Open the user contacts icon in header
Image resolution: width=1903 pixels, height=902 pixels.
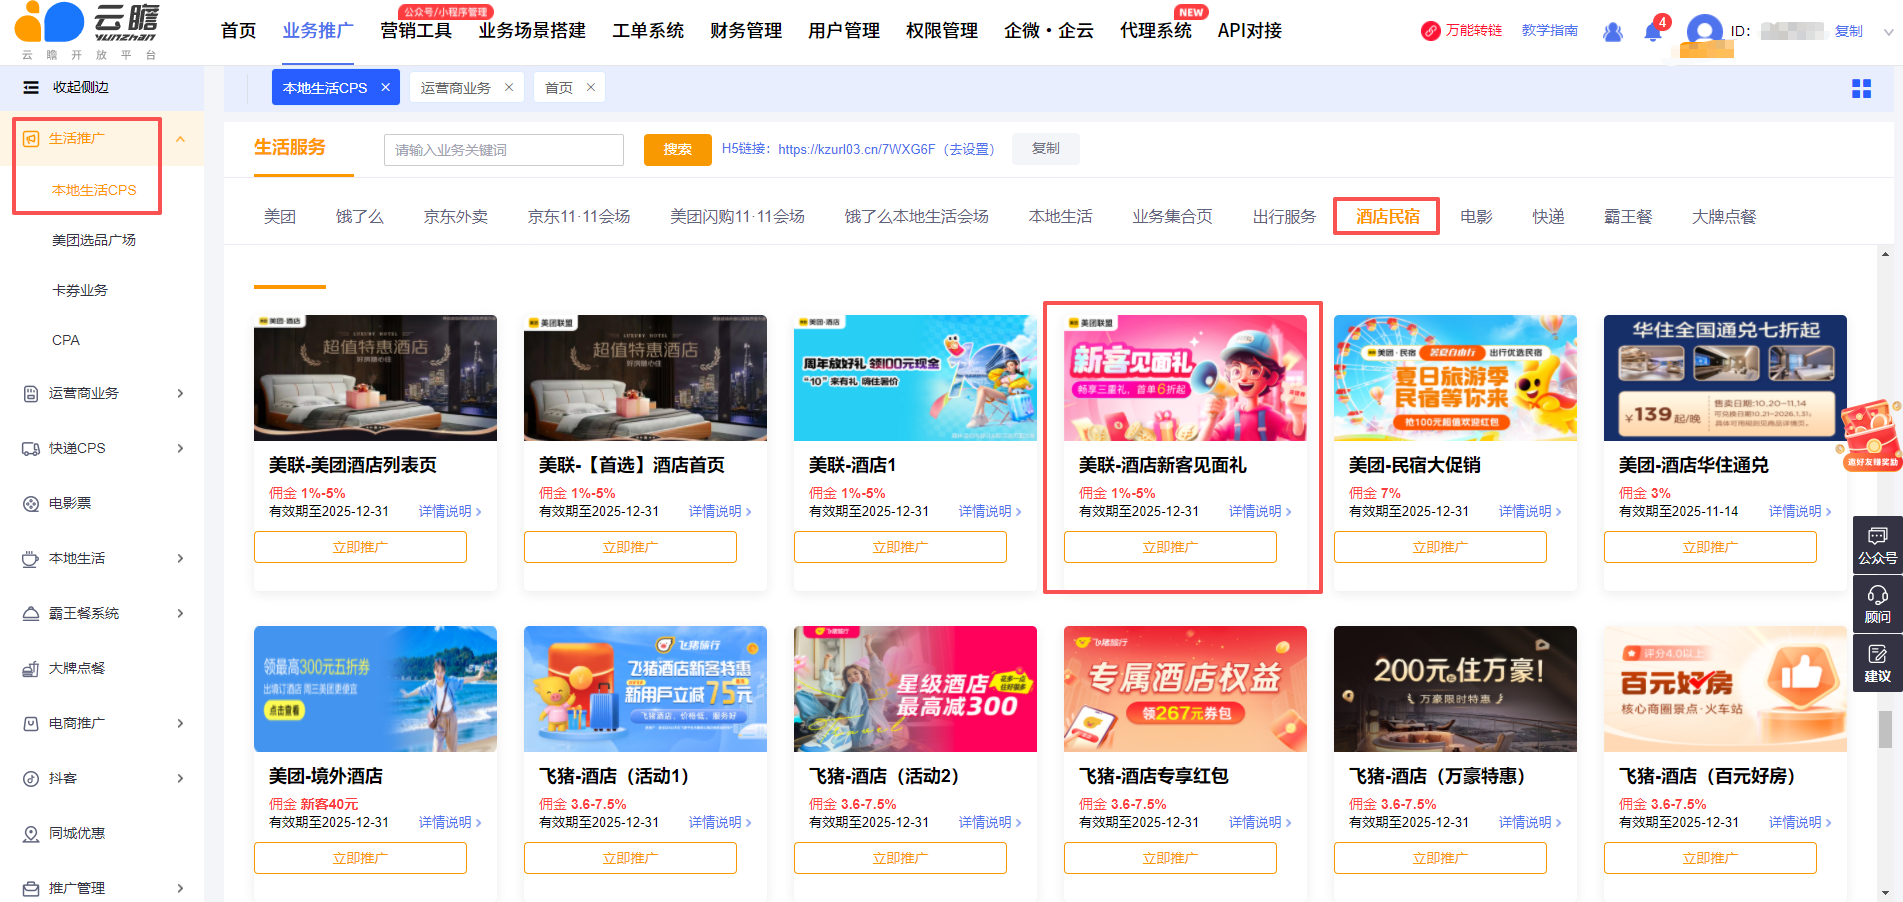[1612, 32]
